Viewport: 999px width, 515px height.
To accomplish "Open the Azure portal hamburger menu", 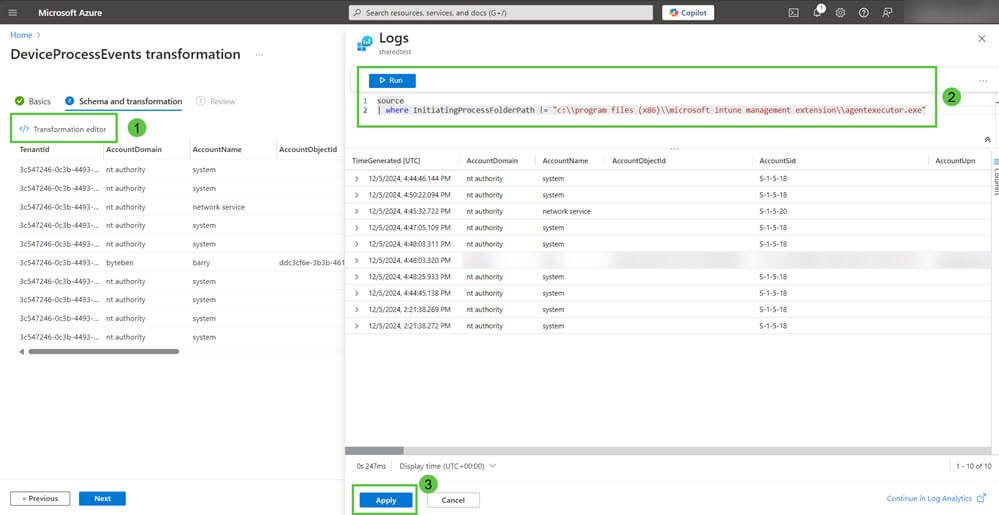I will coord(13,13).
